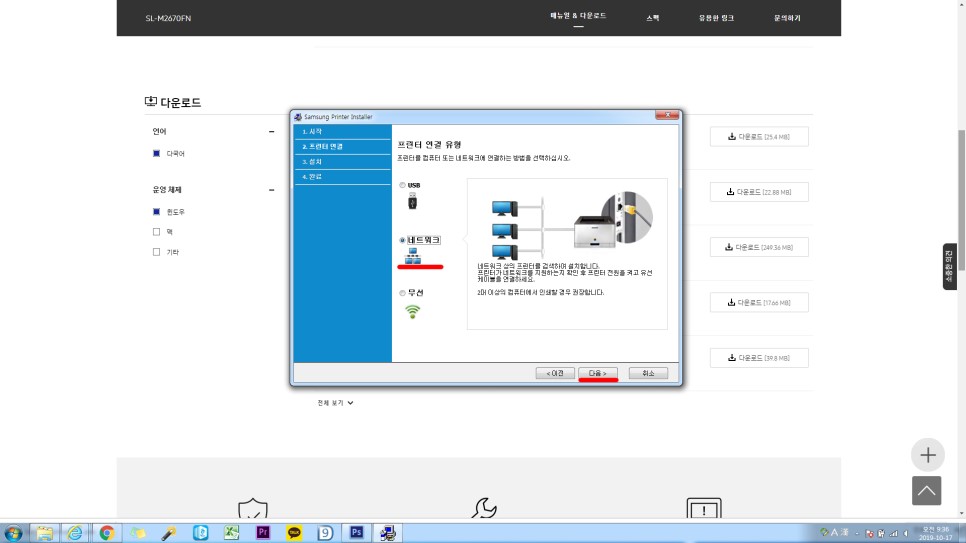
Task: Download the 17.66 MB file
Action: click(759, 303)
